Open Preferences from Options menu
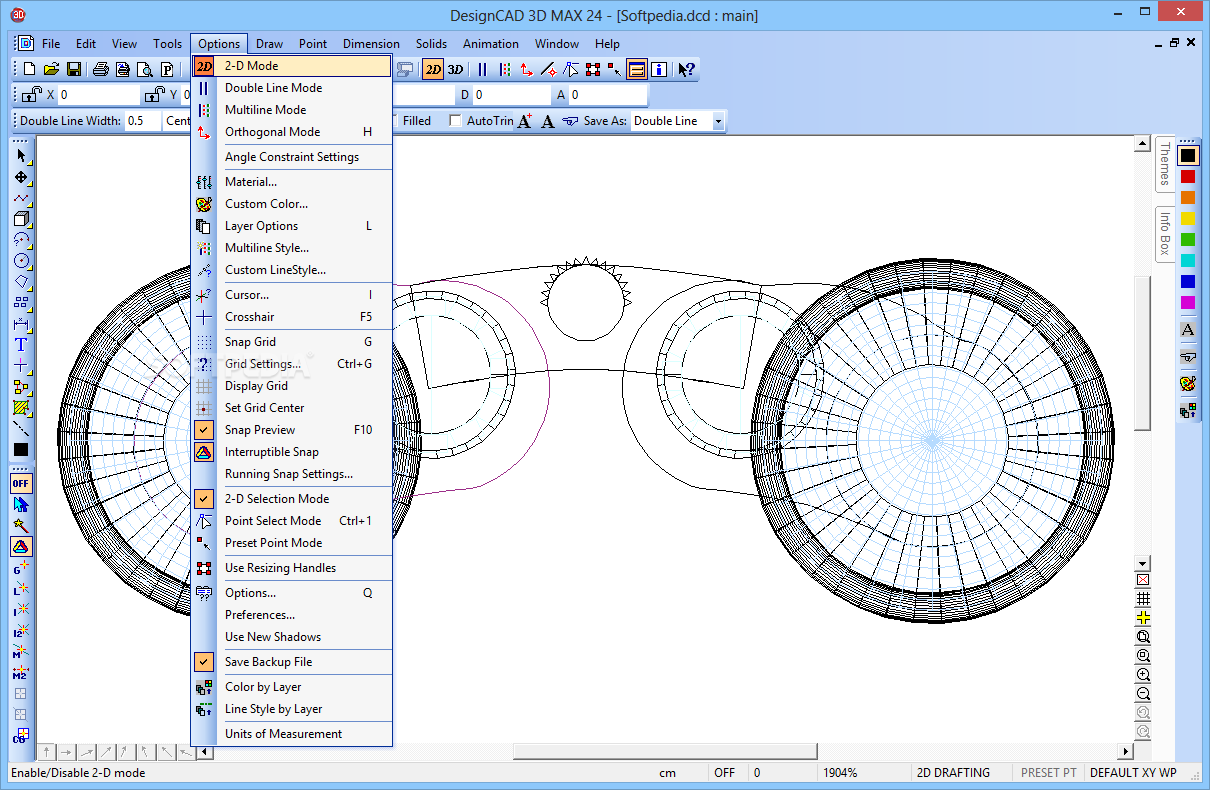Screen dimensions: 1210x790 292,615
